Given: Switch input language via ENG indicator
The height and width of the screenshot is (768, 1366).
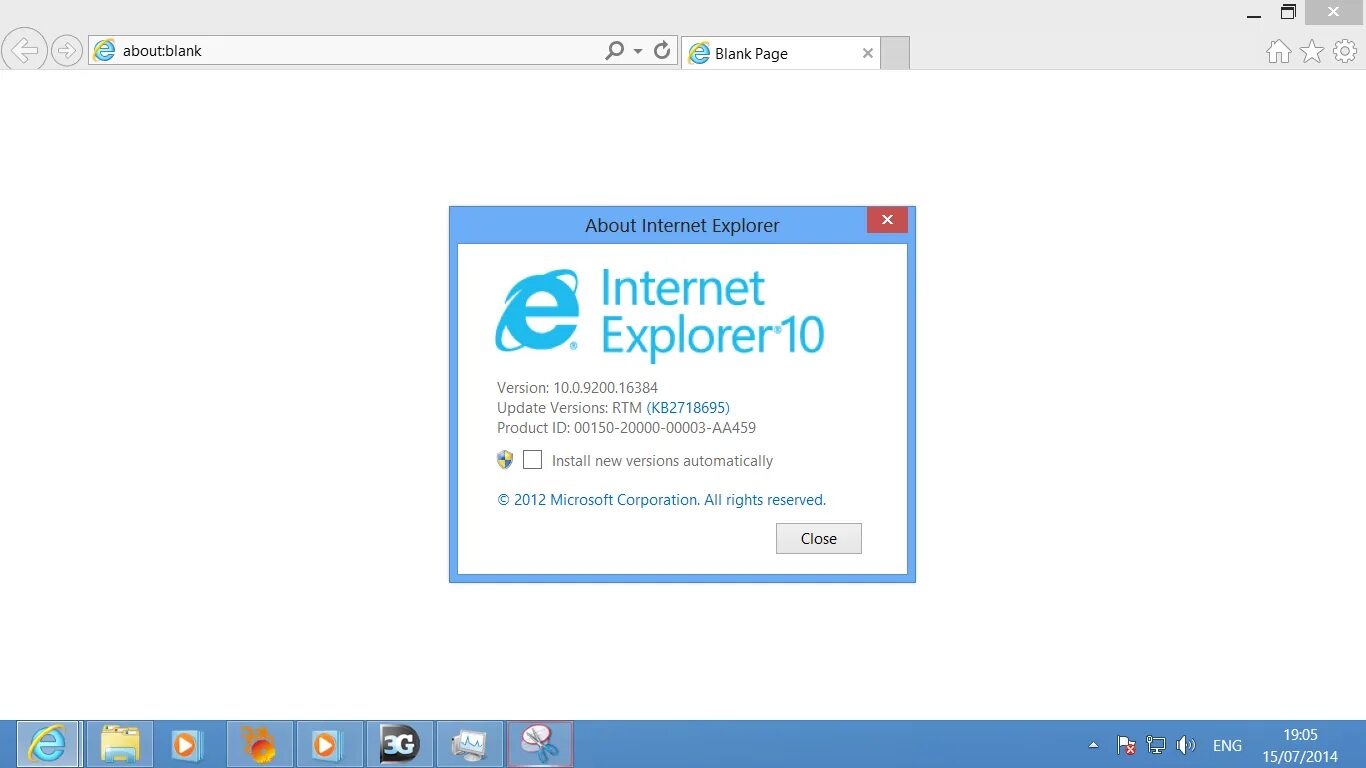Looking at the screenshot, I should tap(1227, 745).
